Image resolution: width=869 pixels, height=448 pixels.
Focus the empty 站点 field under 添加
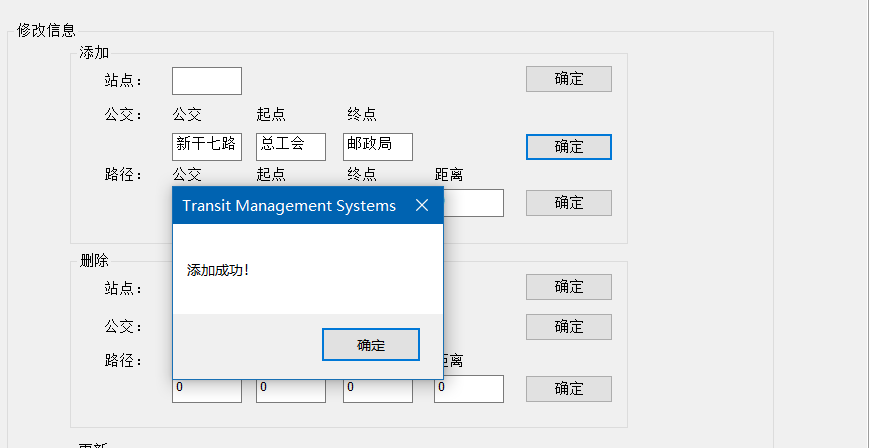(207, 81)
